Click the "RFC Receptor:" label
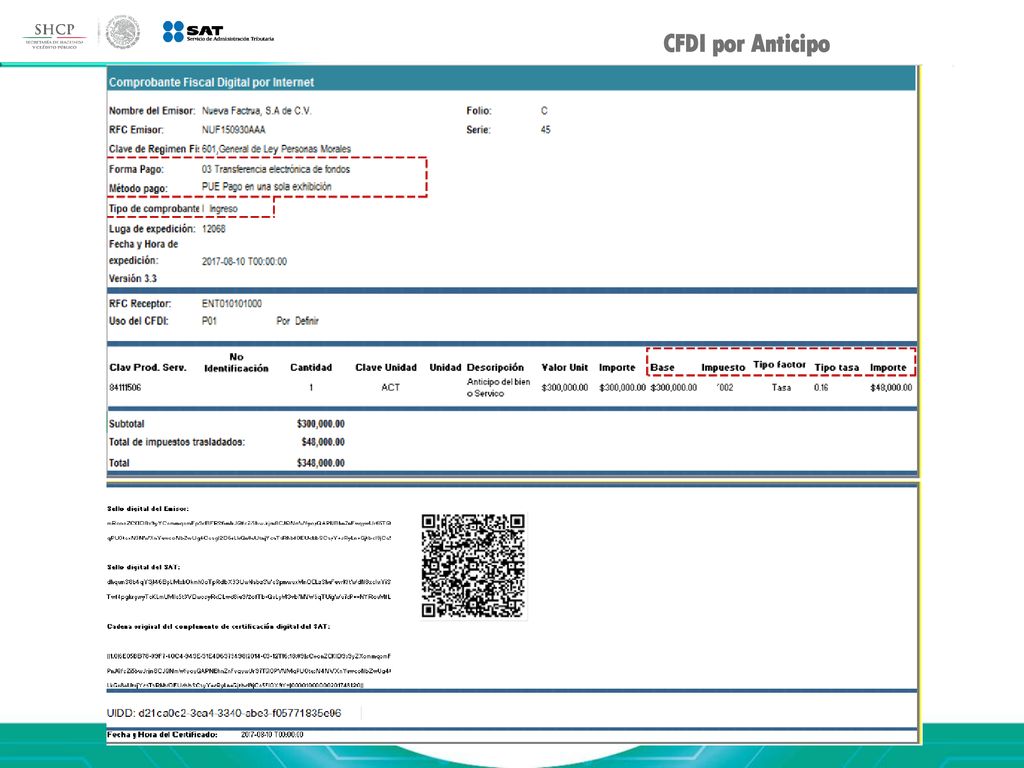 click(x=140, y=304)
